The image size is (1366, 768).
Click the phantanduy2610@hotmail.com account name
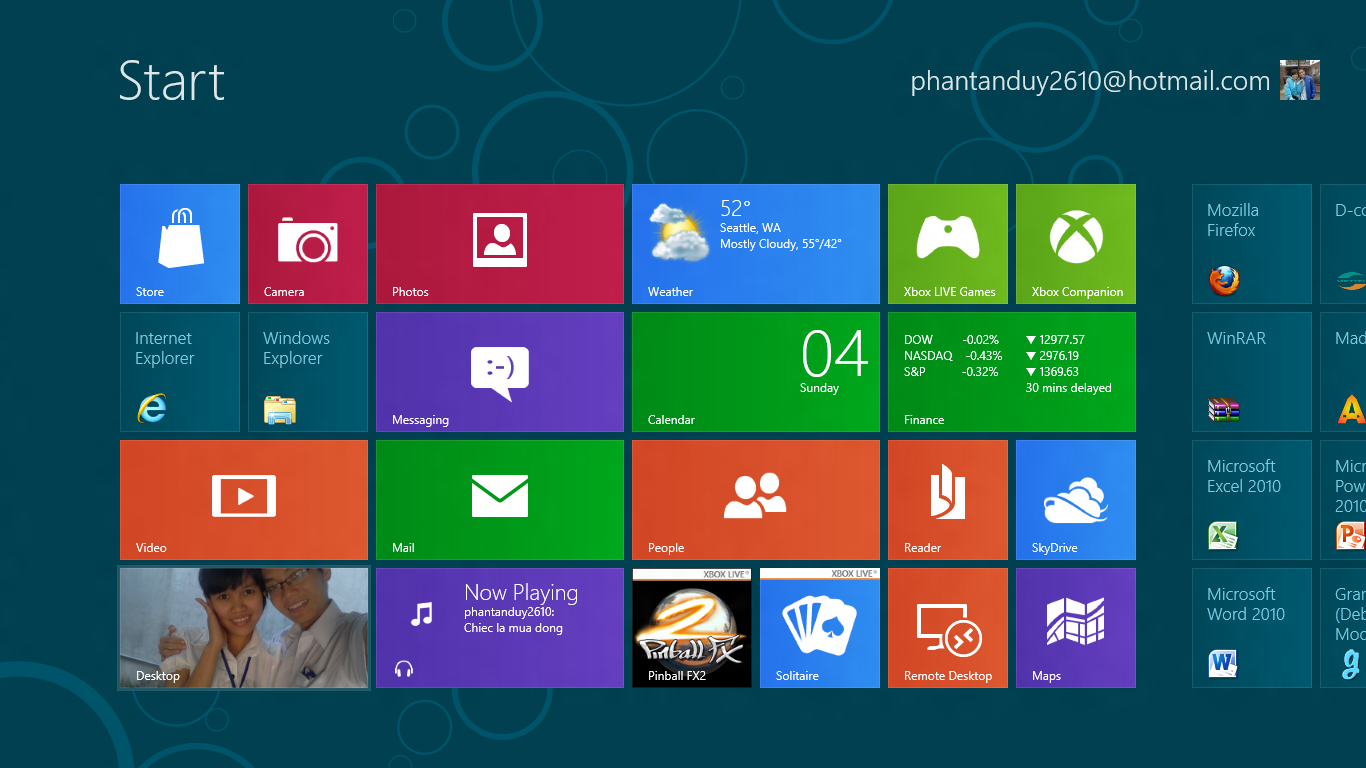[1090, 82]
